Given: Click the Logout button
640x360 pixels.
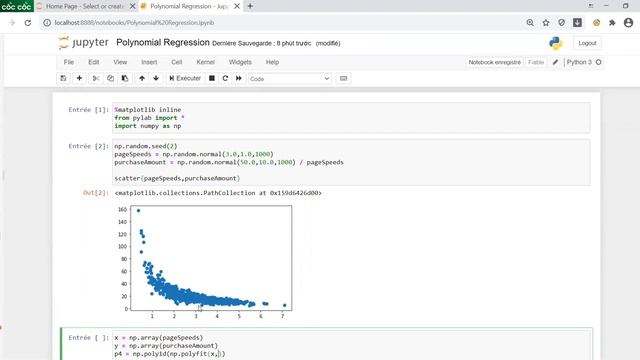Looking at the screenshot, I should [x=587, y=43].
